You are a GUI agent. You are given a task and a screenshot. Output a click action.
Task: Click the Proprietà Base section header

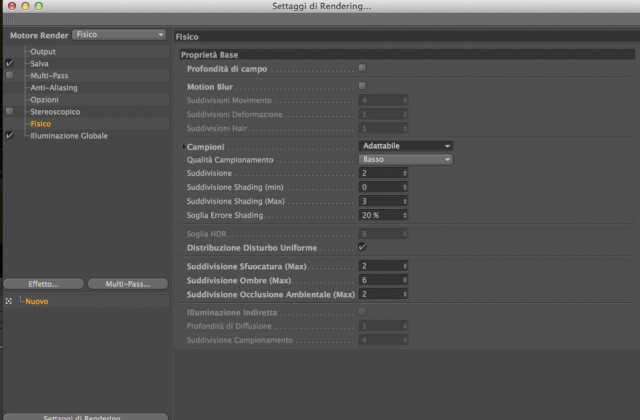(407, 55)
